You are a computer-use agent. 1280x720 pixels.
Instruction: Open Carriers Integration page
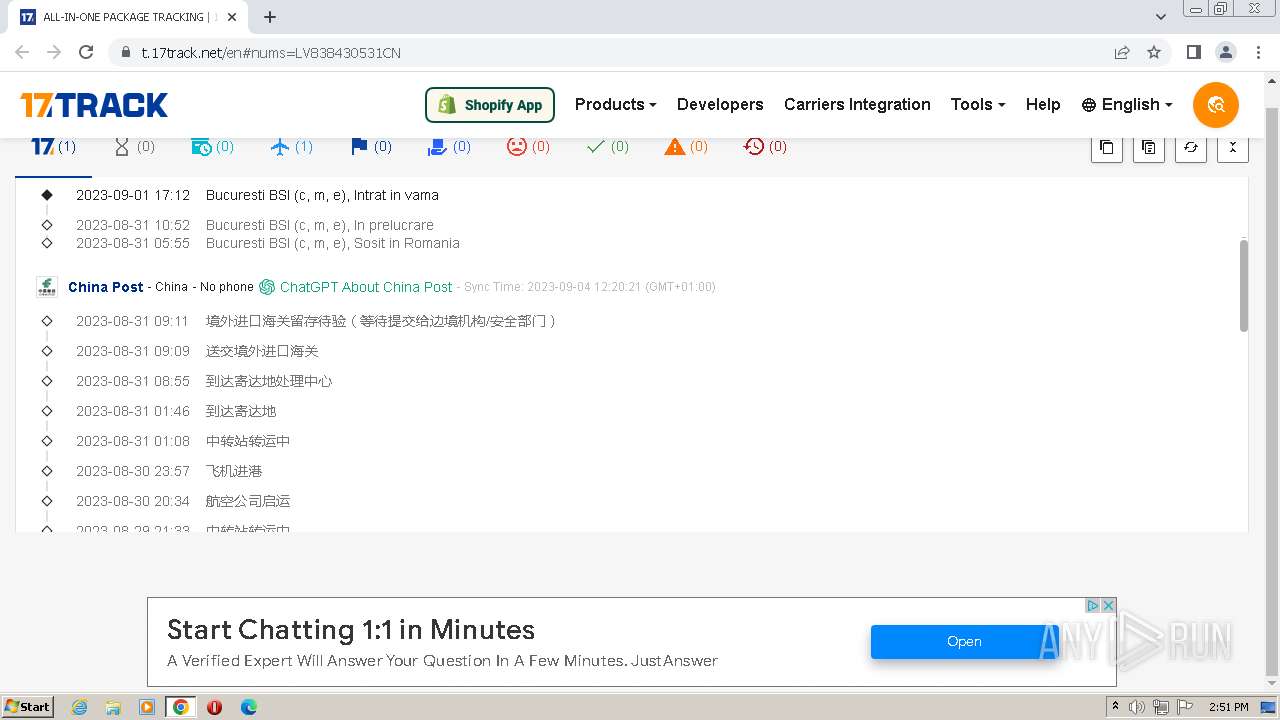coord(857,104)
